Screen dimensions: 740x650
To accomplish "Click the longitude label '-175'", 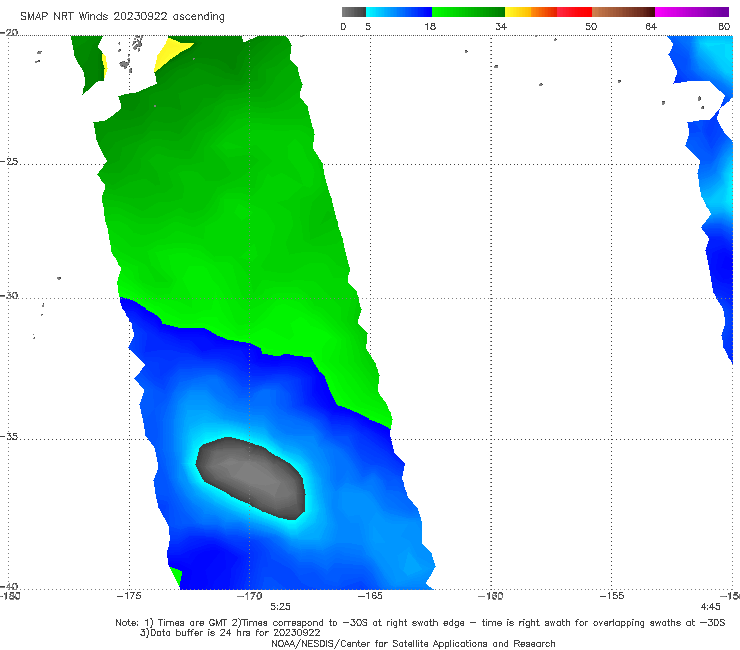I will pyautogui.click(x=129, y=596).
